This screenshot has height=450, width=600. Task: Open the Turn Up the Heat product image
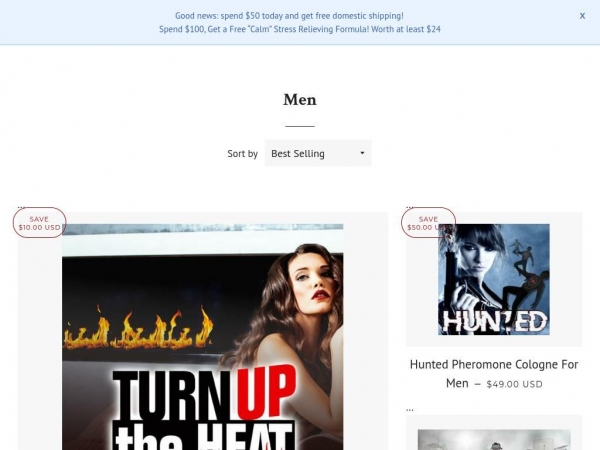pyautogui.click(x=202, y=337)
